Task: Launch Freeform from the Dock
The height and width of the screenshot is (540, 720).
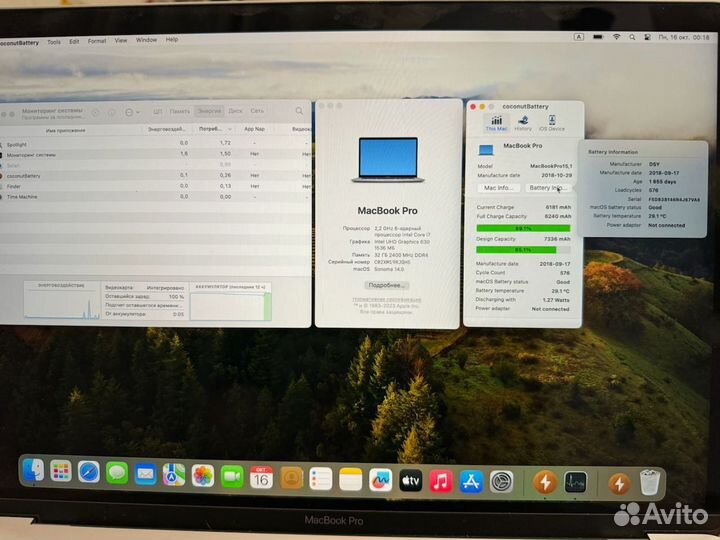Action: click(381, 480)
